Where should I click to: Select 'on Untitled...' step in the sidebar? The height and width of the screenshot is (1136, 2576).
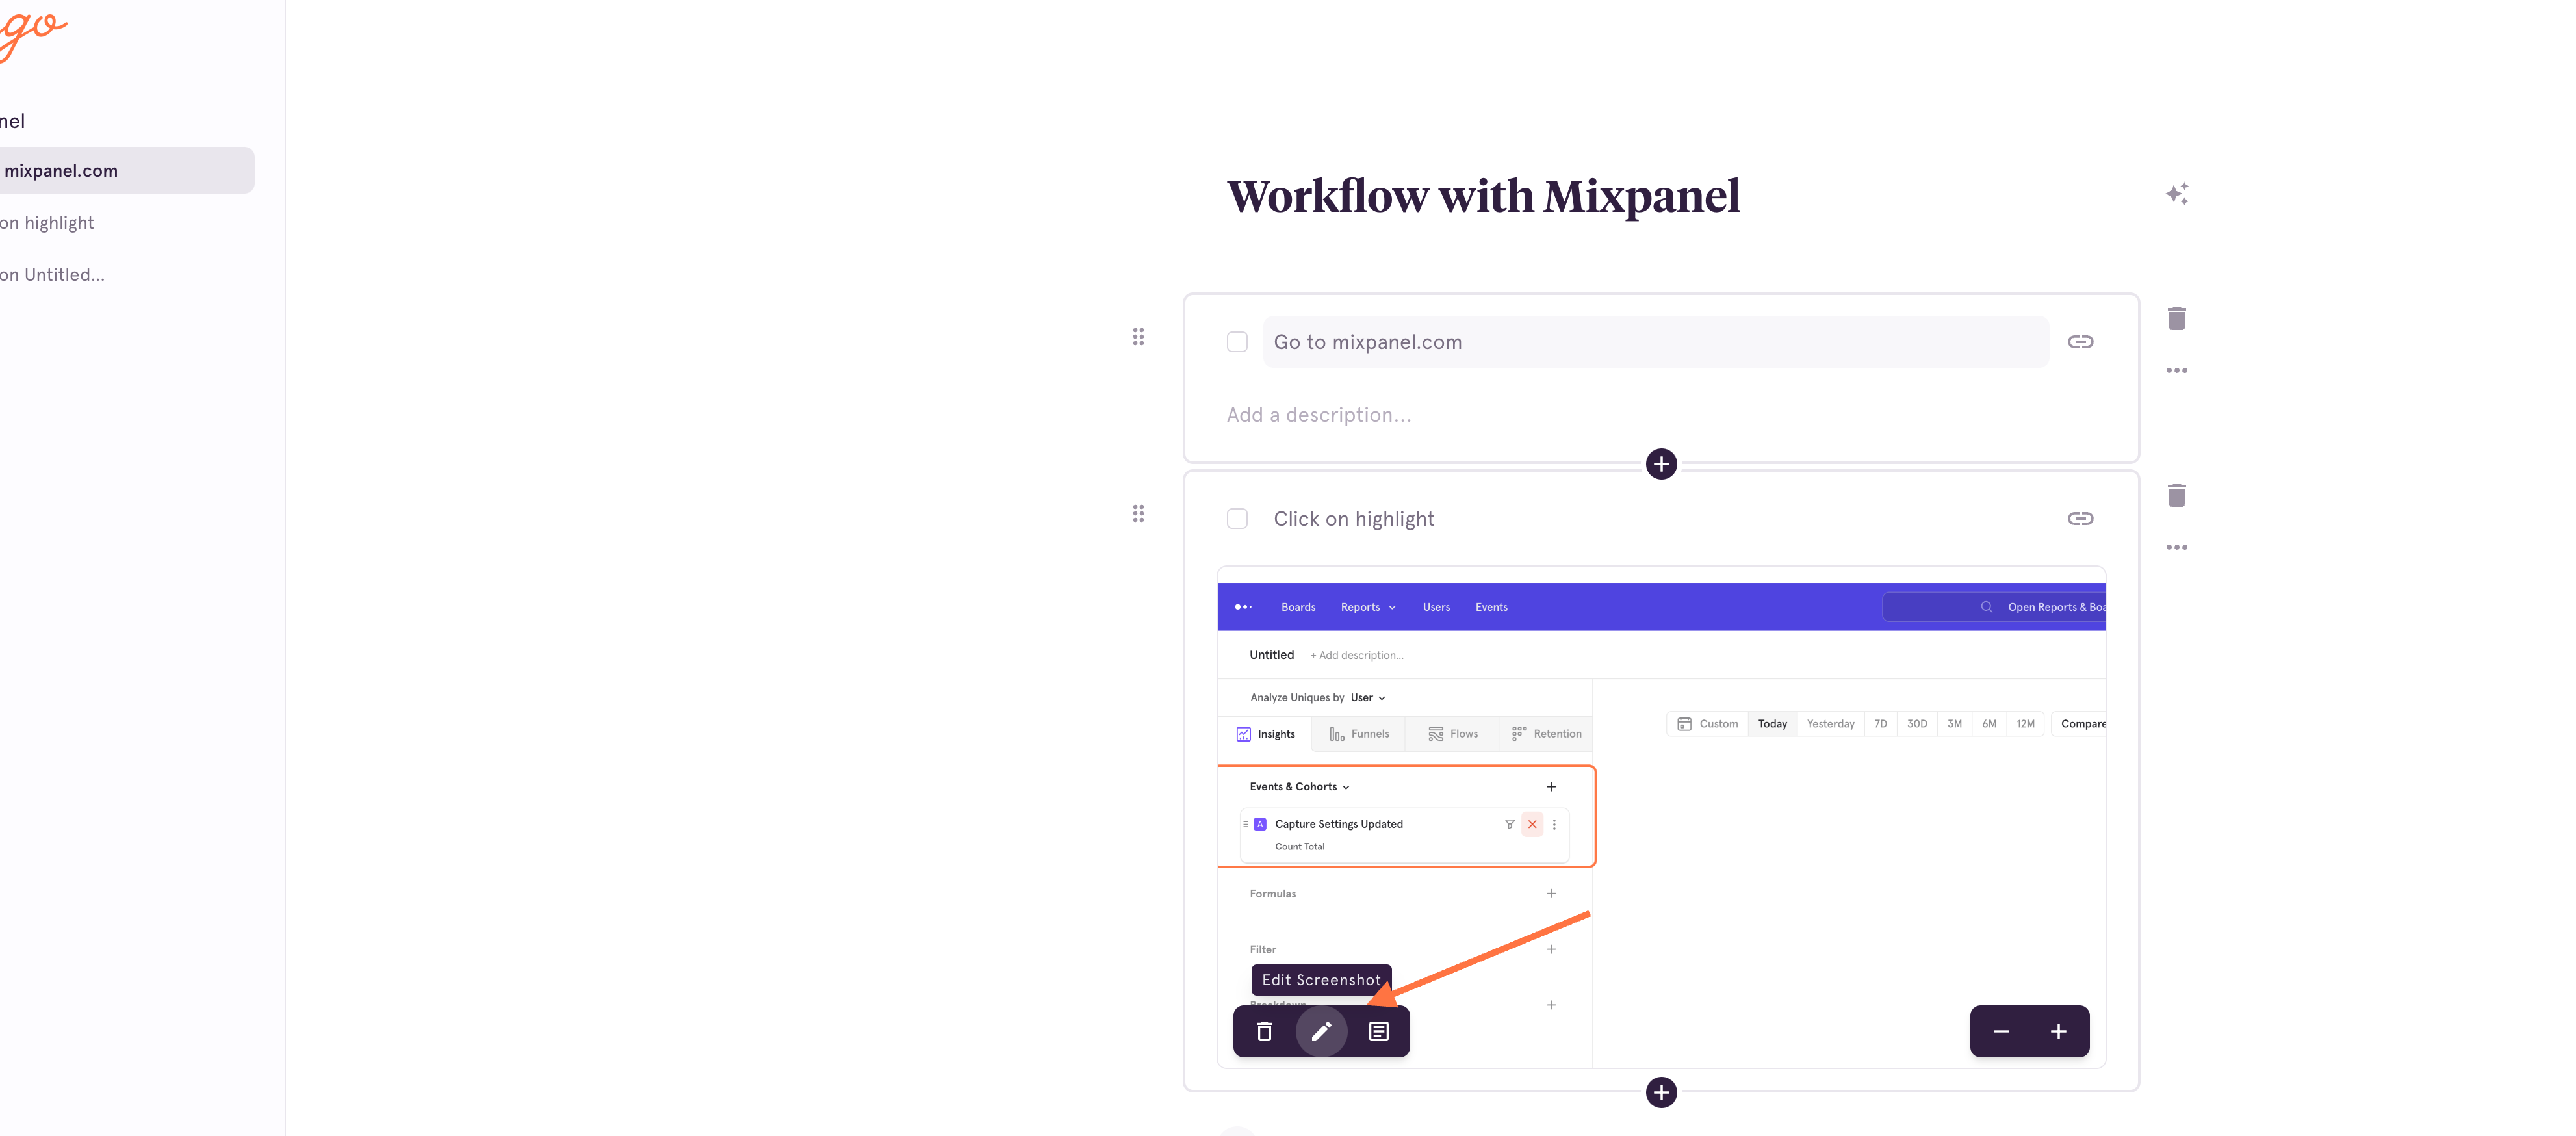pyautogui.click(x=52, y=275)
